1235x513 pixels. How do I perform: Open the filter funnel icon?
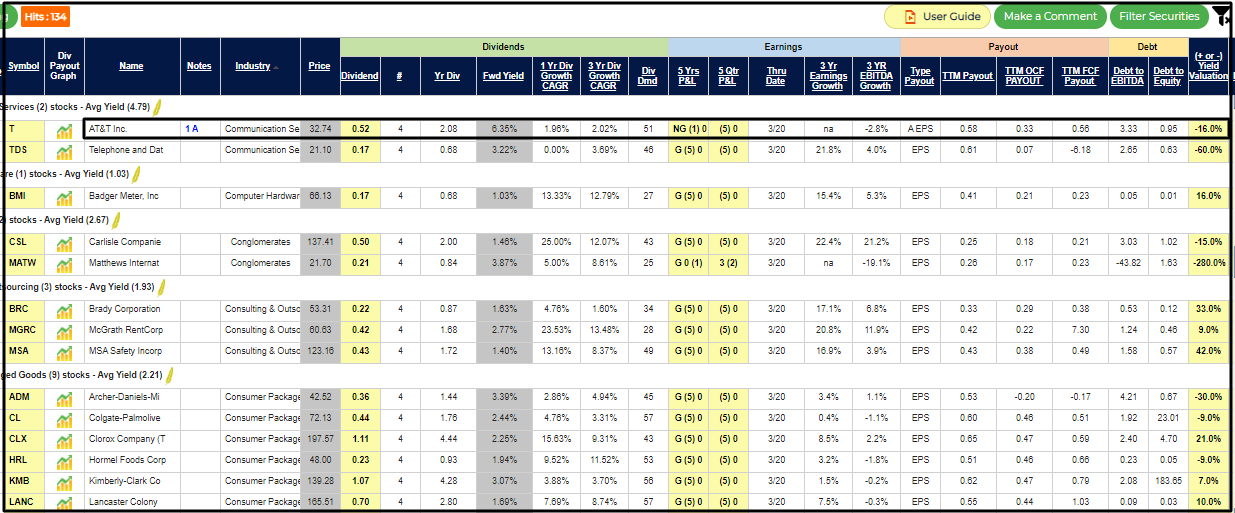pyautogui.click(x=1222, y=15)
